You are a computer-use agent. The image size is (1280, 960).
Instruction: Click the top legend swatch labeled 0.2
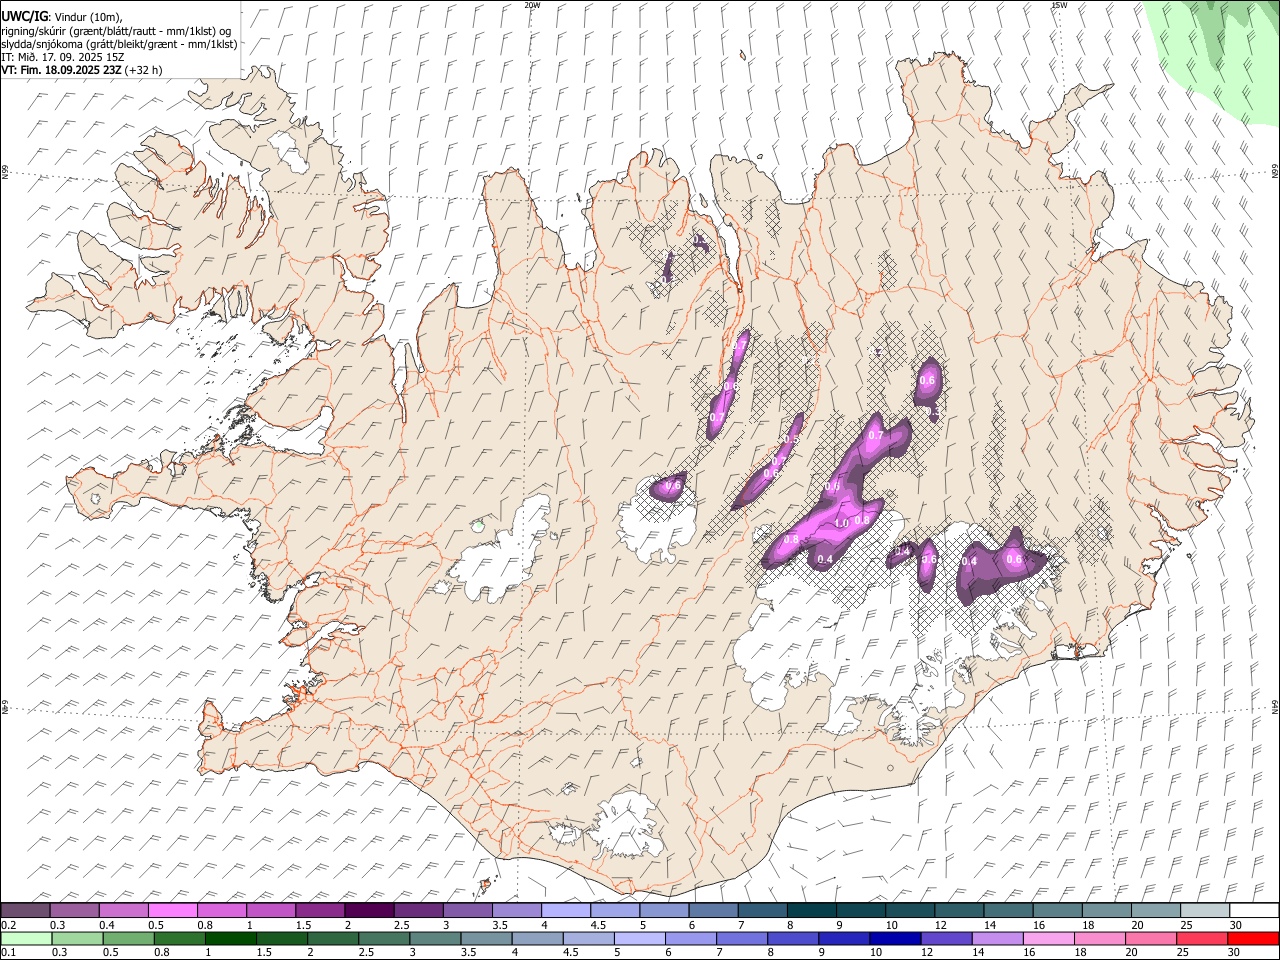pos(25,910)
